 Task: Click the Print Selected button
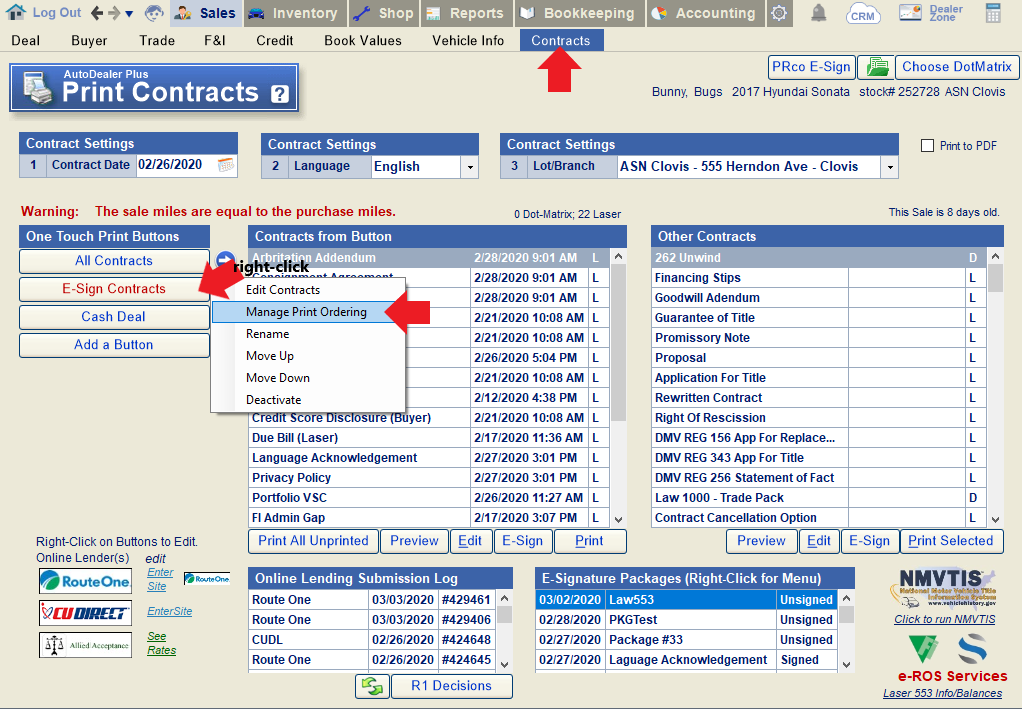951,541
